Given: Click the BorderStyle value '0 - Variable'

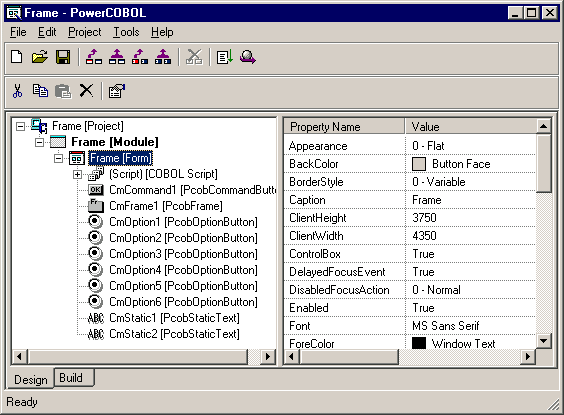Looking at the screenshot, I should (438, 182).
